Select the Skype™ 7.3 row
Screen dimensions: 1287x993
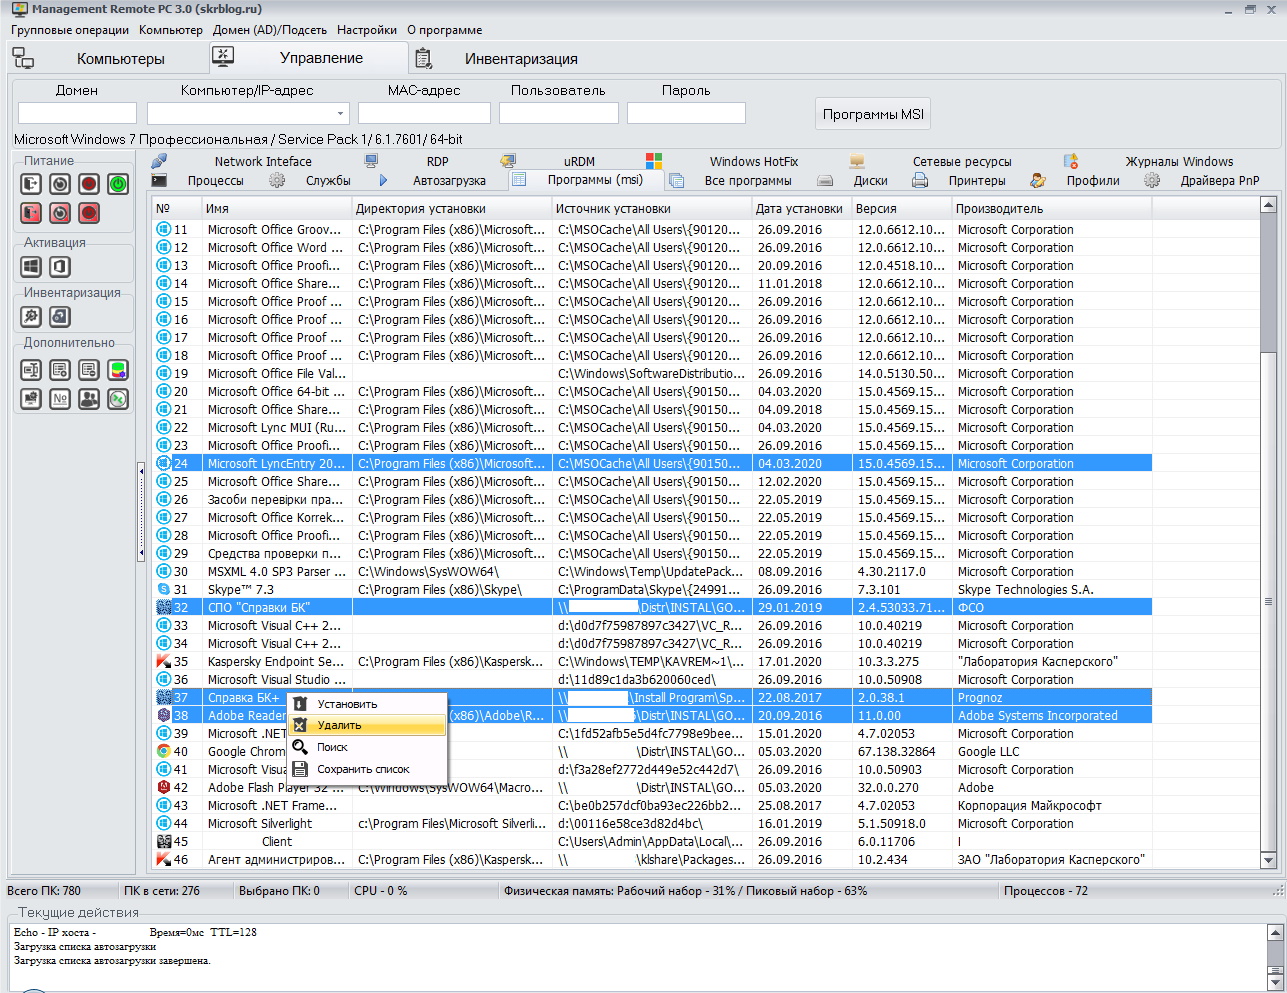coord(653,590)
